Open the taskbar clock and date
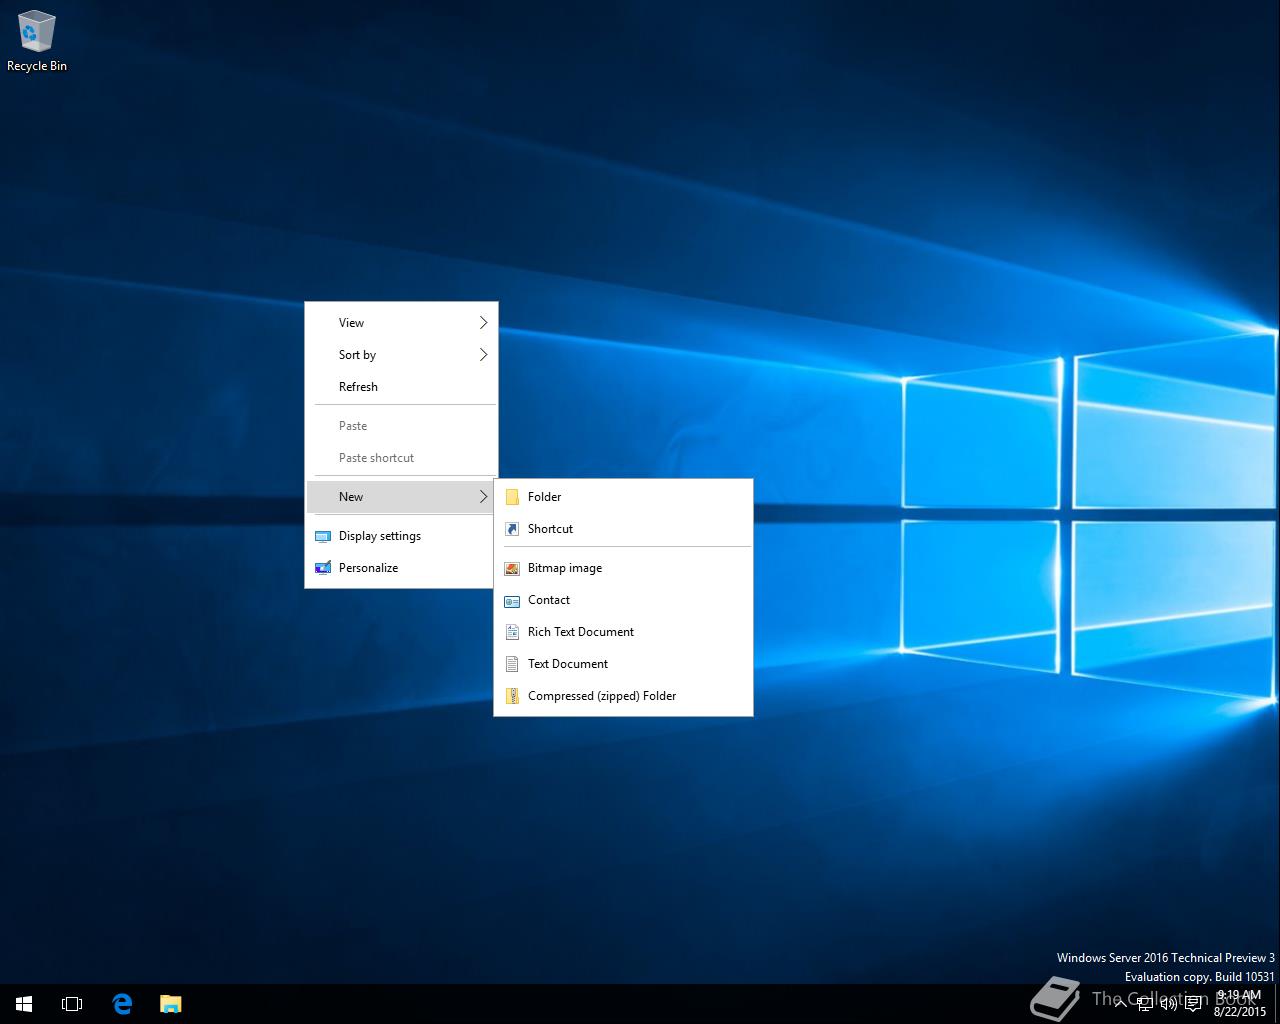The width and height of the screenshot is (1280, 1024). (x=1239, y=1004)
